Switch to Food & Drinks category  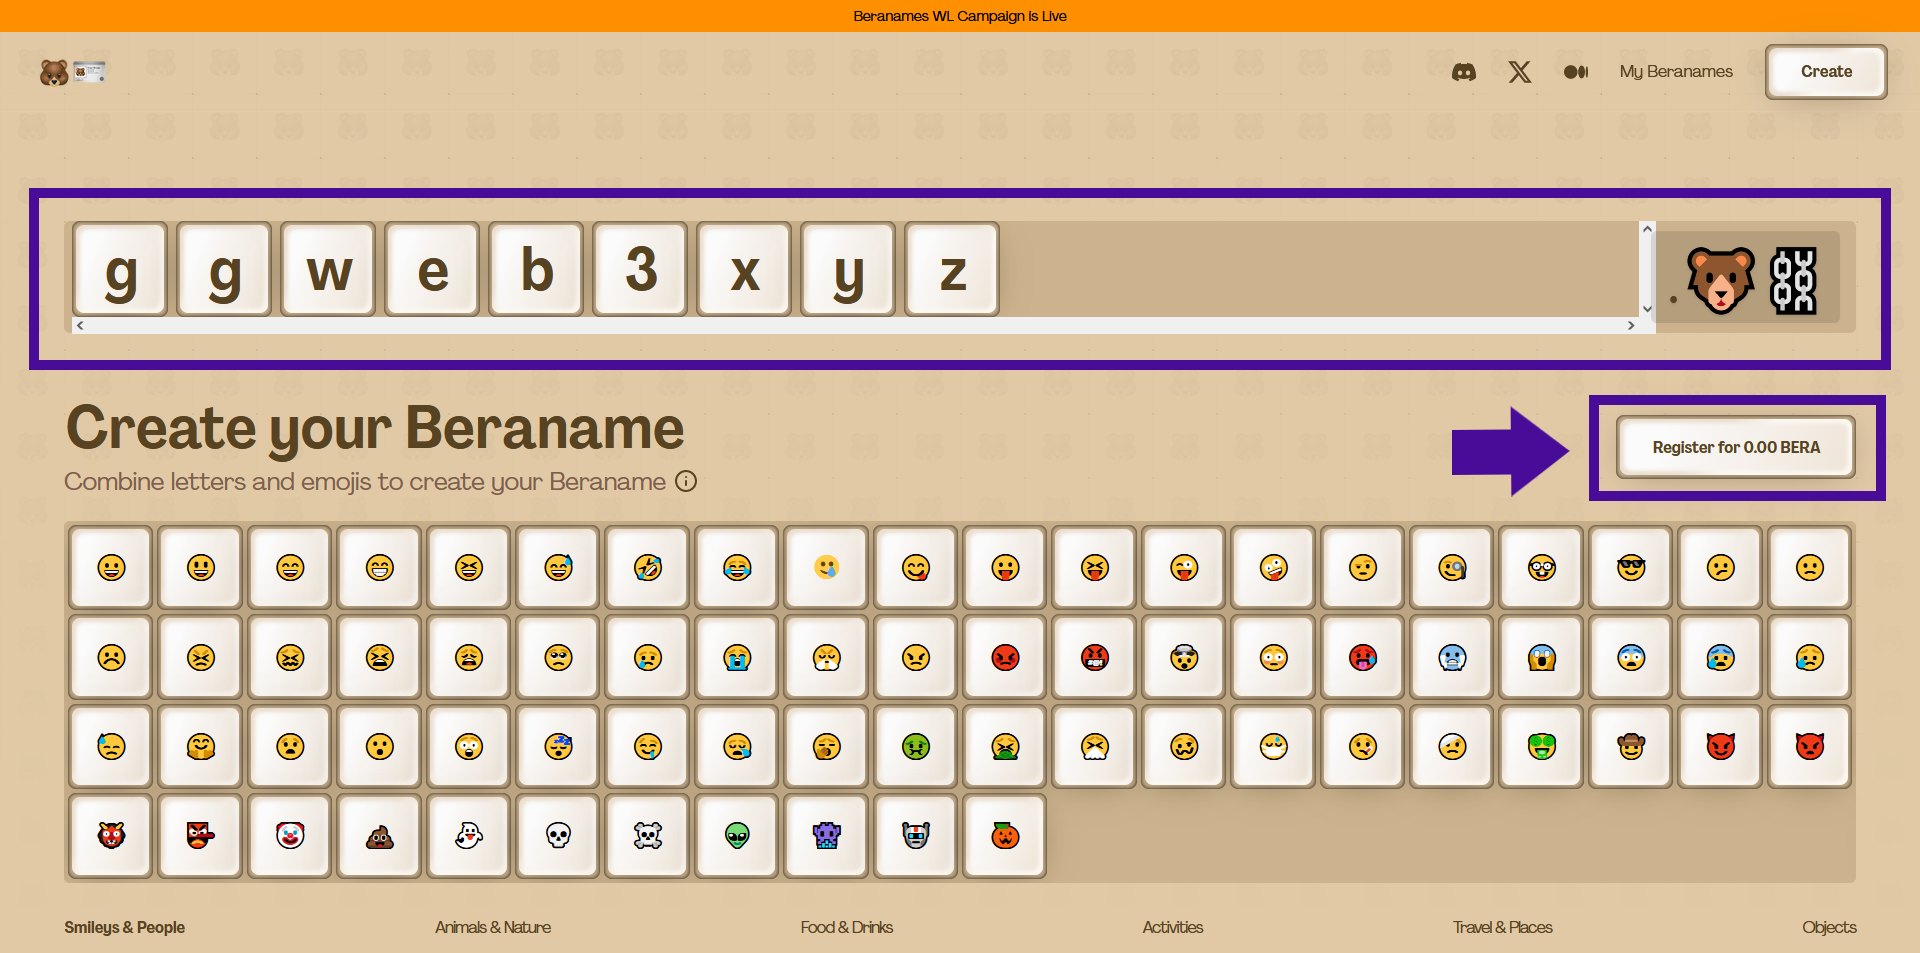coord(846,927)
